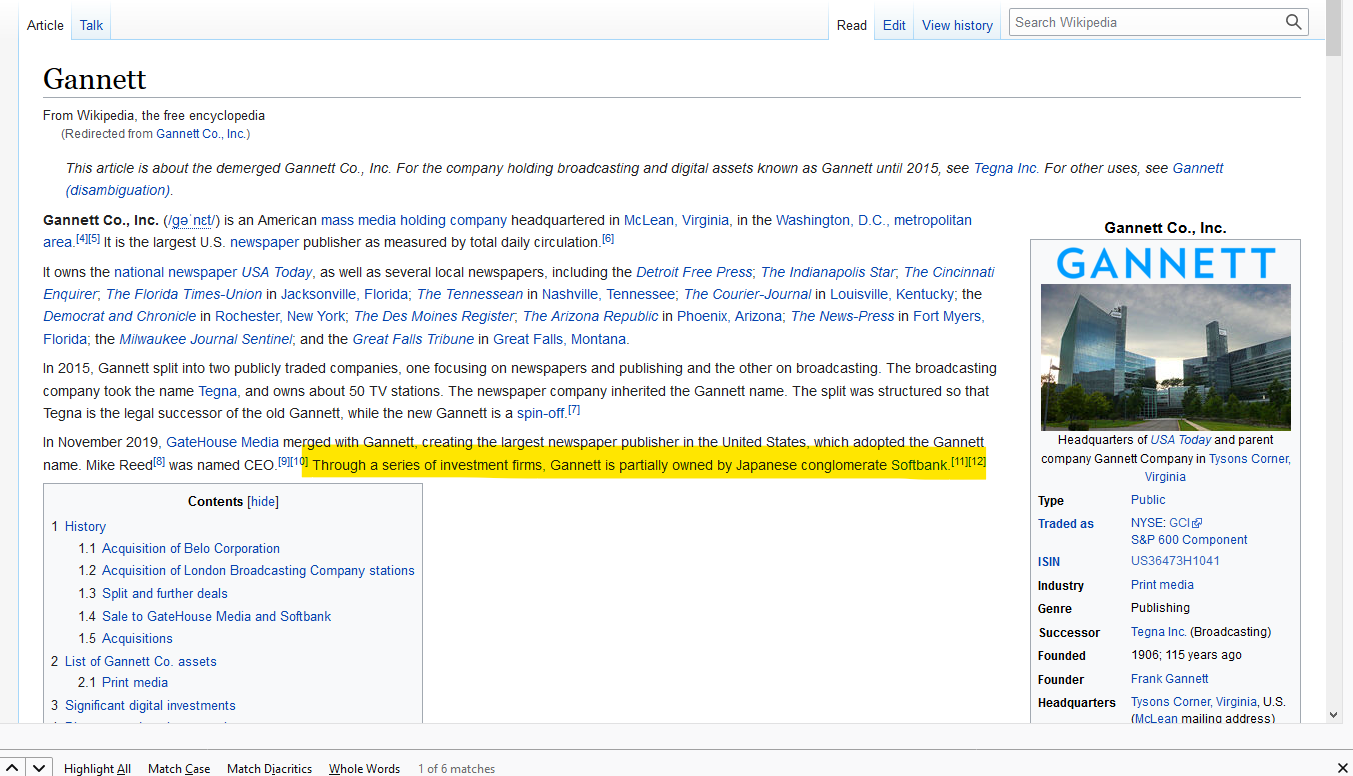Jump to Acquisition of Belo Corporation section
Image resolution: width=1353 pixels, height=776 pixels.
pos(191,548)
